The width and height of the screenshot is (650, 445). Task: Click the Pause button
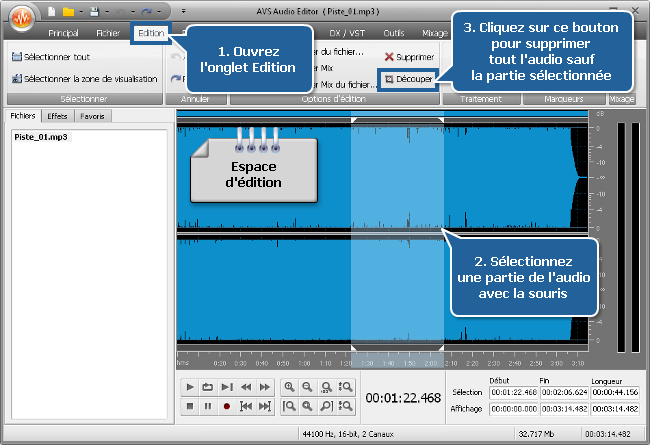tap(208, 406)
